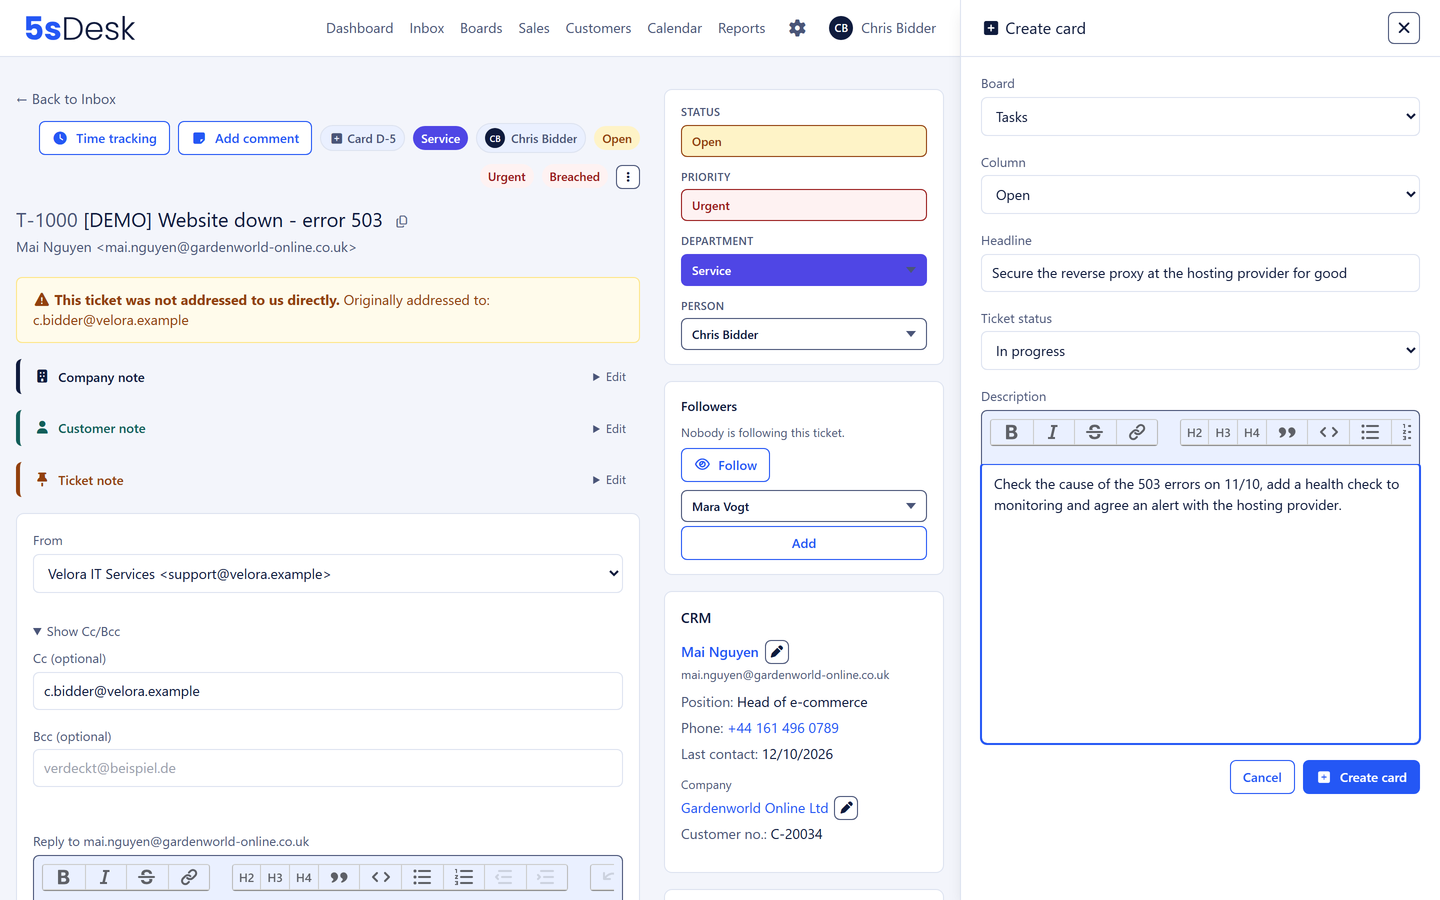Apply H2 heading in the reply editor toolbar

coord(246,877)
